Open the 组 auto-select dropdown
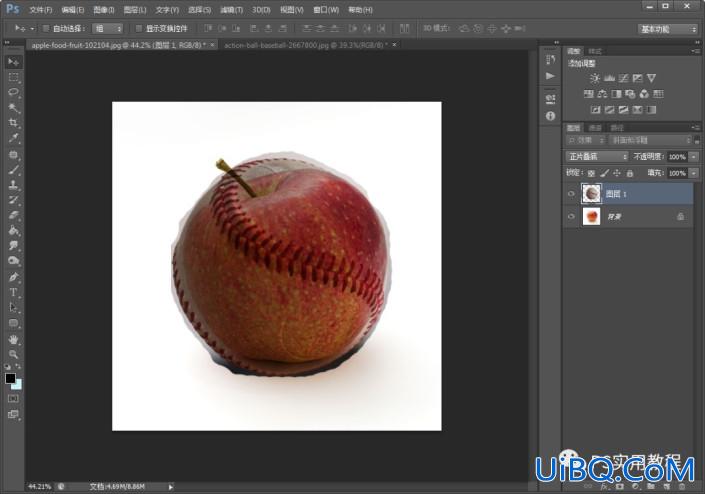Image resolution: width=705 pixels, height=494 pixels. coord(107,29)
